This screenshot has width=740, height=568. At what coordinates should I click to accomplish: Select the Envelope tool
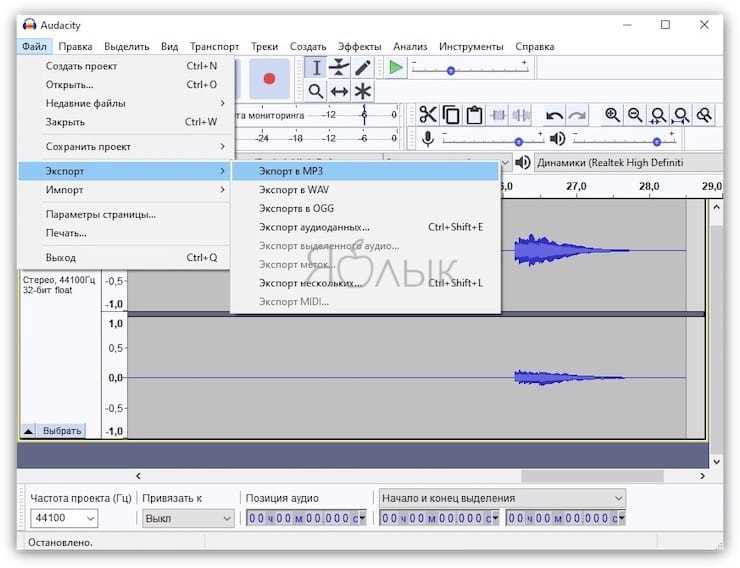[339, 68]
